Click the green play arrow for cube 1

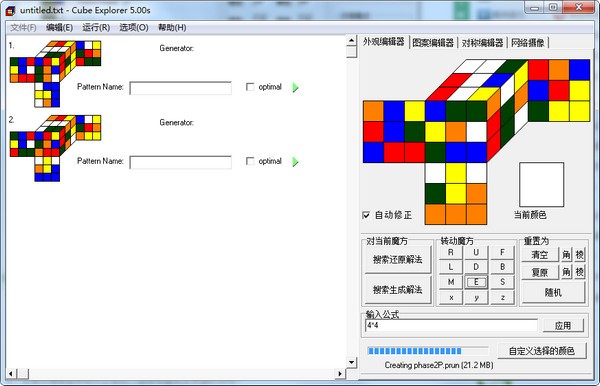295,87
